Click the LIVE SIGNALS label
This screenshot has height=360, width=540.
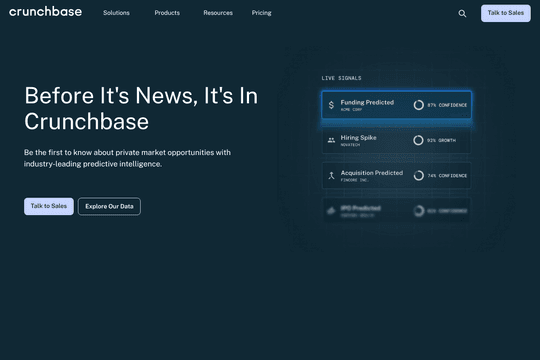341,78
